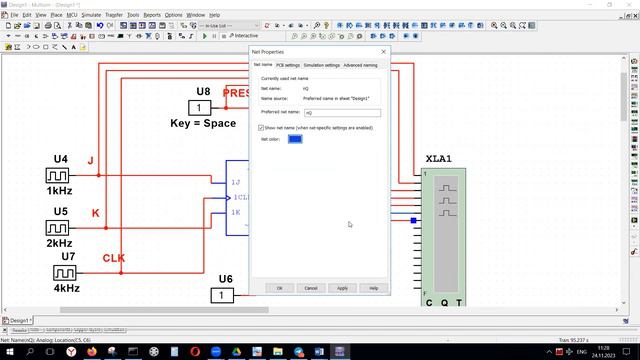The height and width of the screenshot is (360, 640).
Task: Toggle the U6 interactive switch
Action: pyautogui.click(x=222, y=295)
